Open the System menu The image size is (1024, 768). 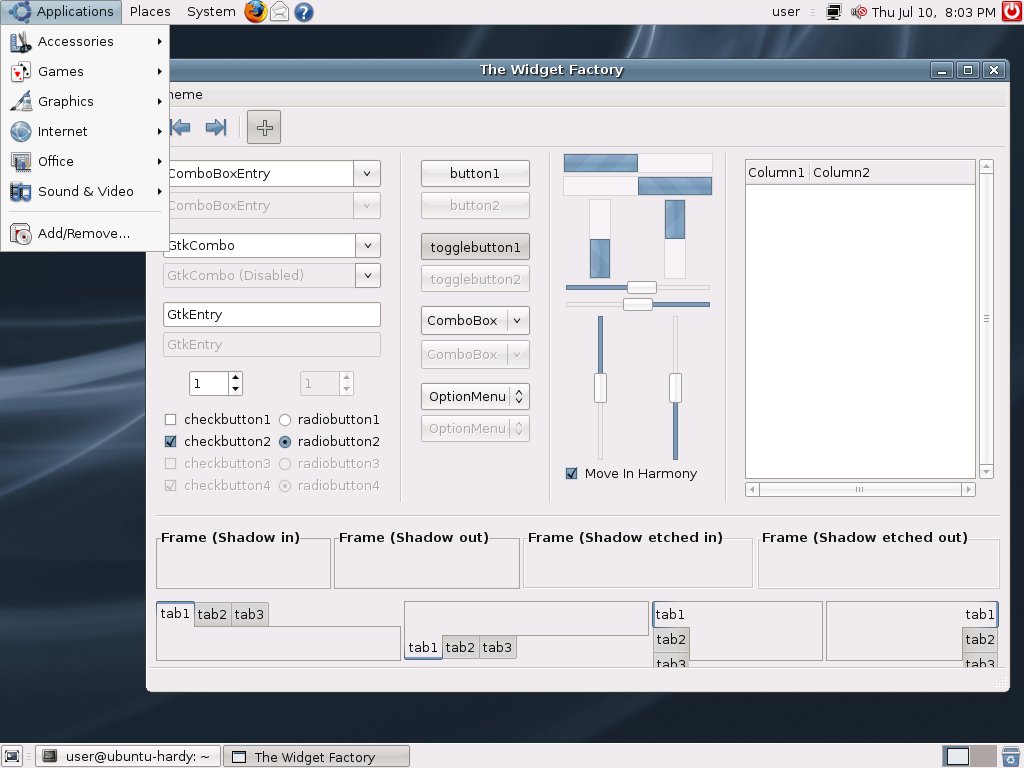tap(211, 11)
